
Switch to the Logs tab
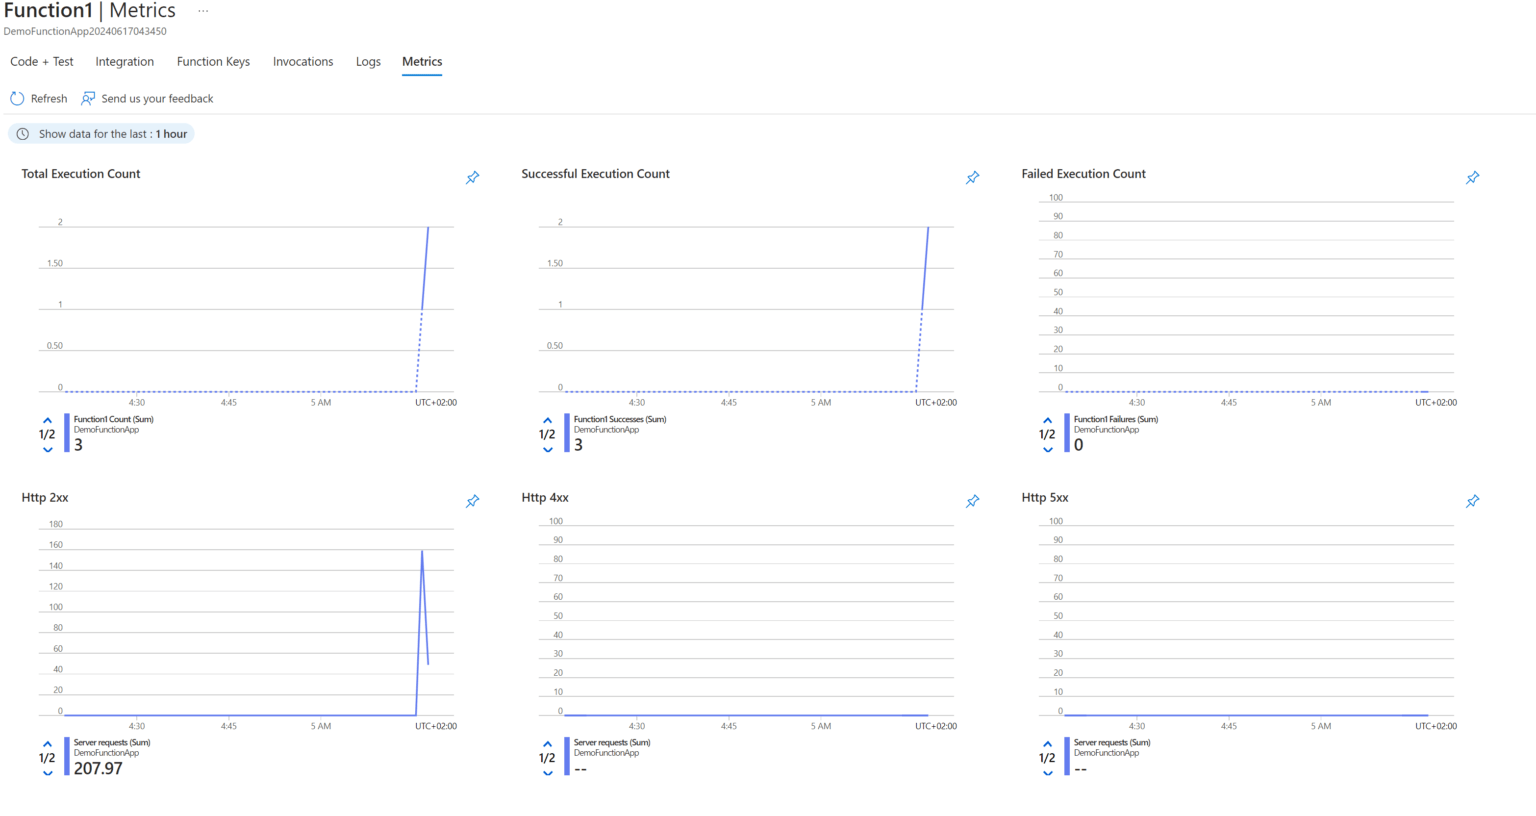pos(368,61)
